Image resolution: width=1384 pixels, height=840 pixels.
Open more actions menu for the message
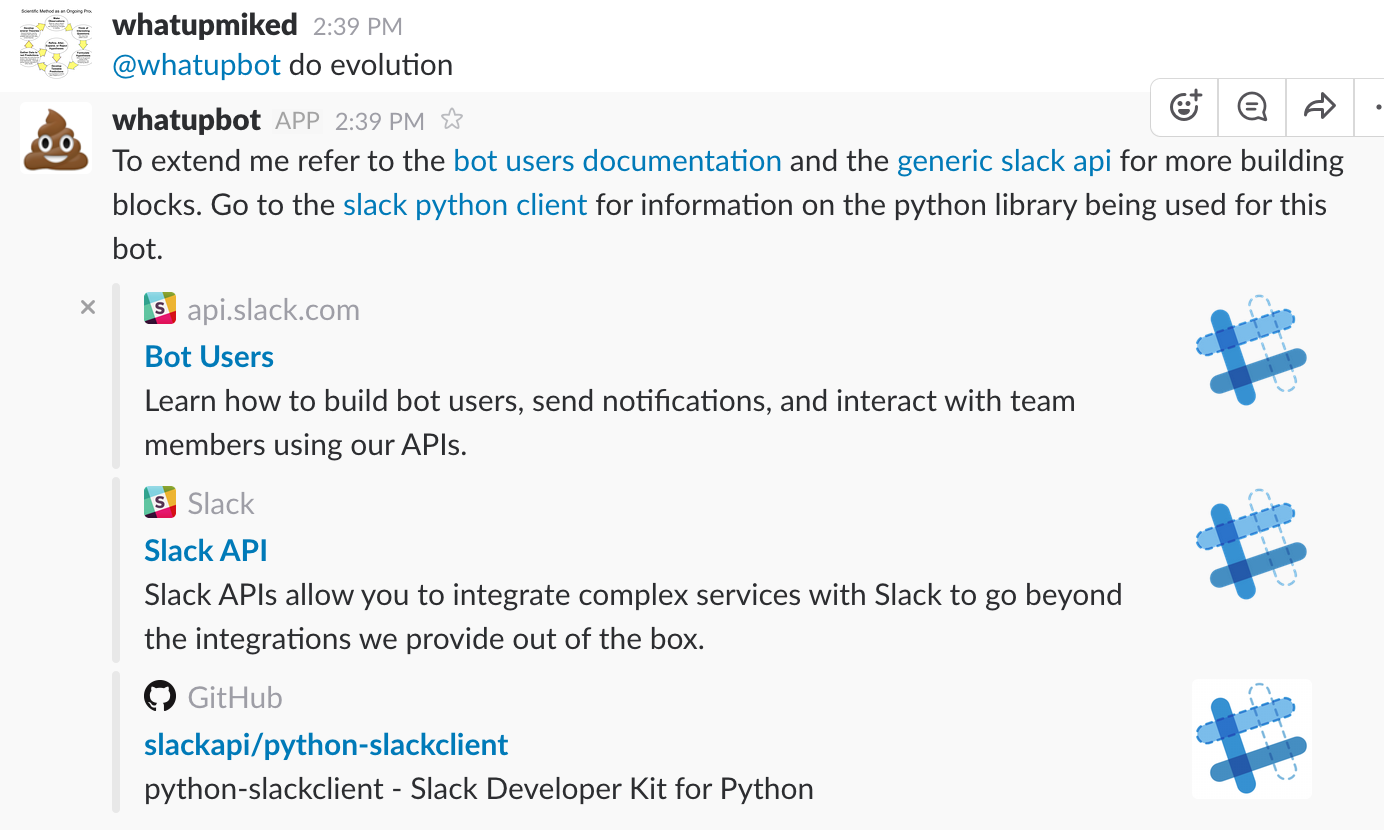(1372, 106)
